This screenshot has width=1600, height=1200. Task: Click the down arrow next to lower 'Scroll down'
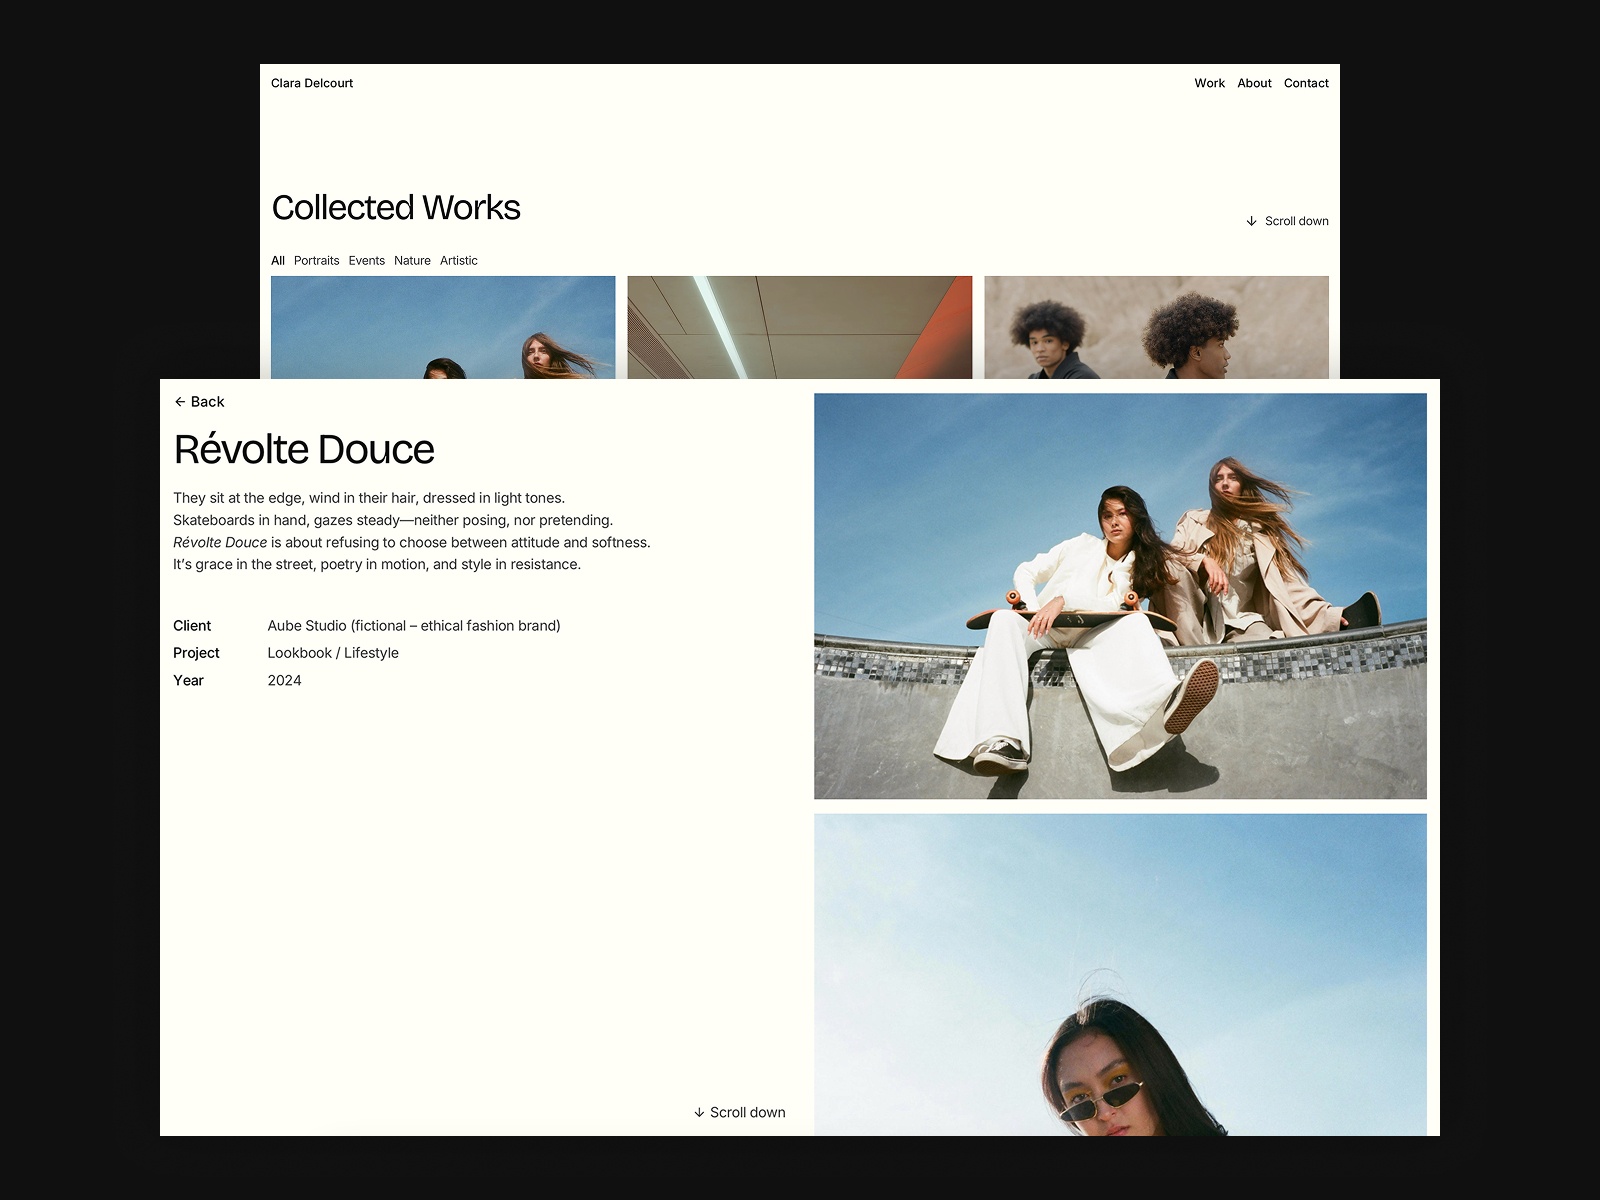point(698,1112)
